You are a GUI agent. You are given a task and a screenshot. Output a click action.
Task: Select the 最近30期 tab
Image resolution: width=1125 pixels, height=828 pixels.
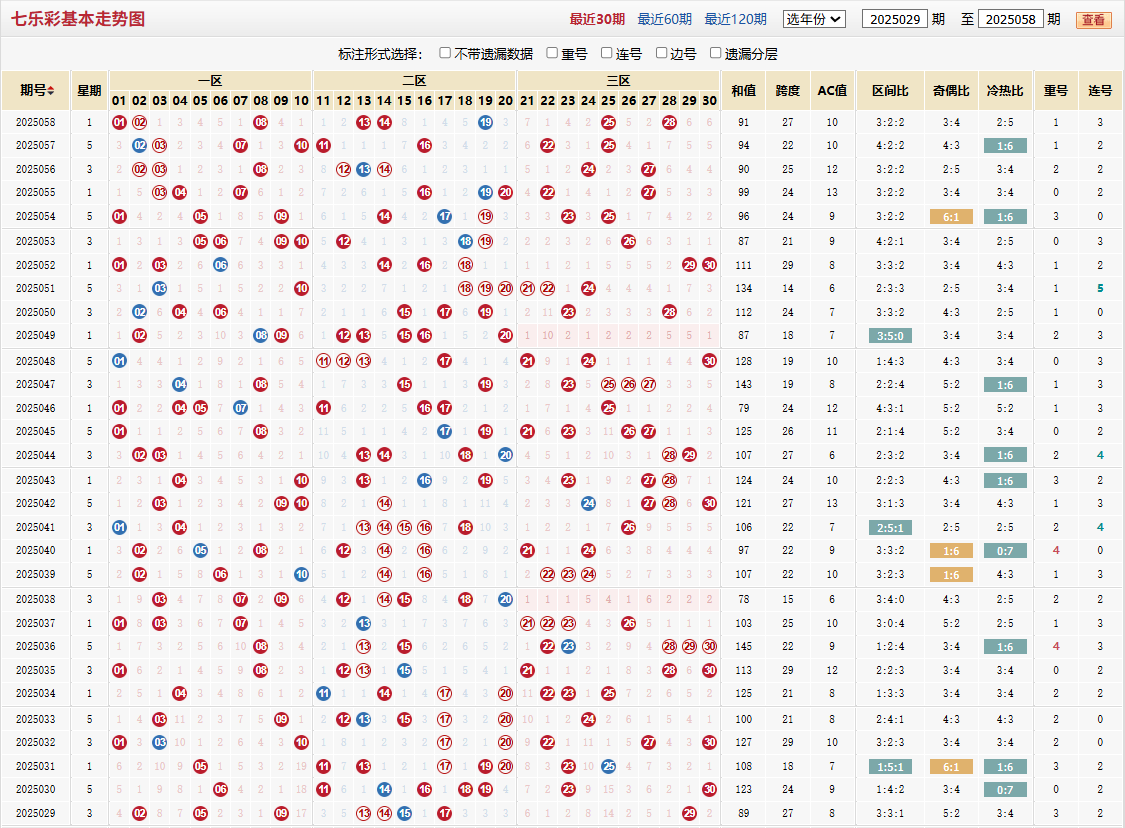point(597,19)
